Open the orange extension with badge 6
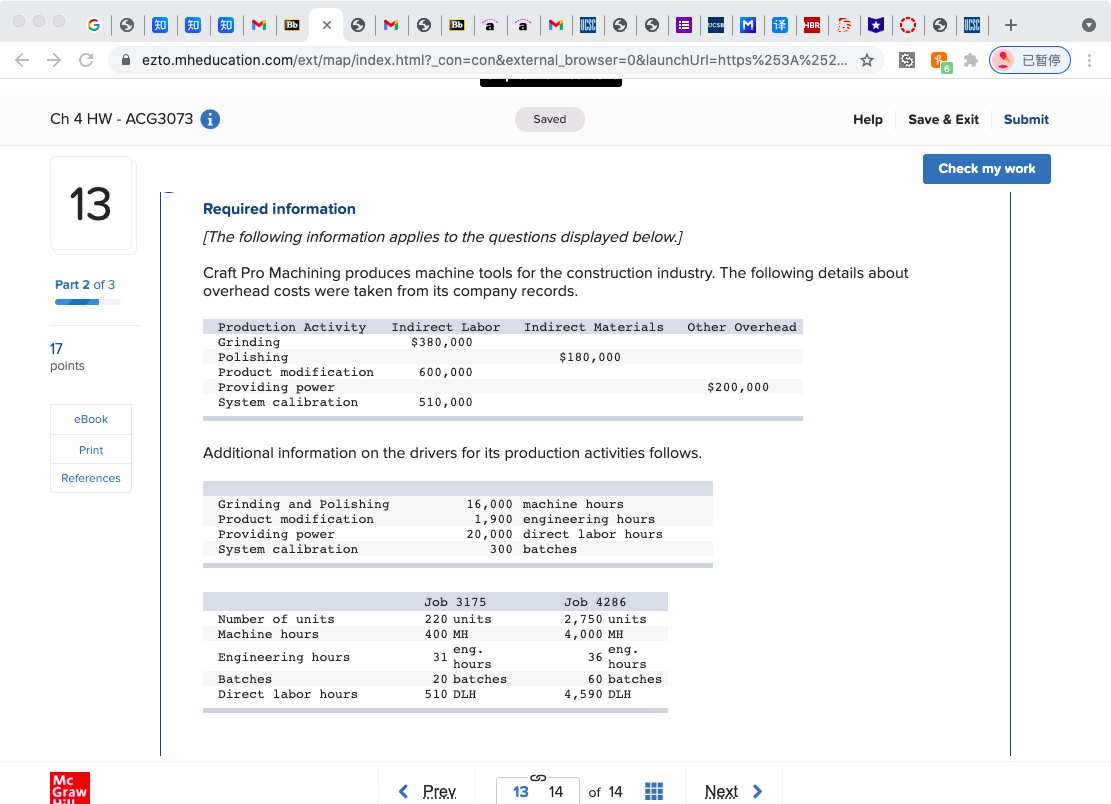Screen dimensions: 1111x804 (x=940, y=62)
